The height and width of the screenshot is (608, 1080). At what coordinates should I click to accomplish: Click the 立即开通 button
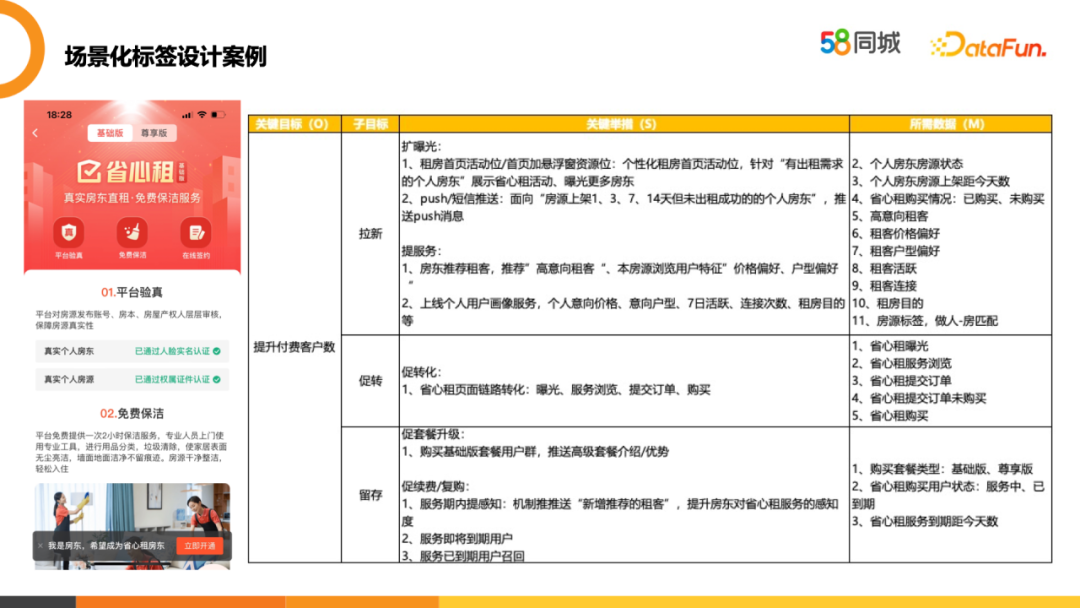[x=201, y=544]
